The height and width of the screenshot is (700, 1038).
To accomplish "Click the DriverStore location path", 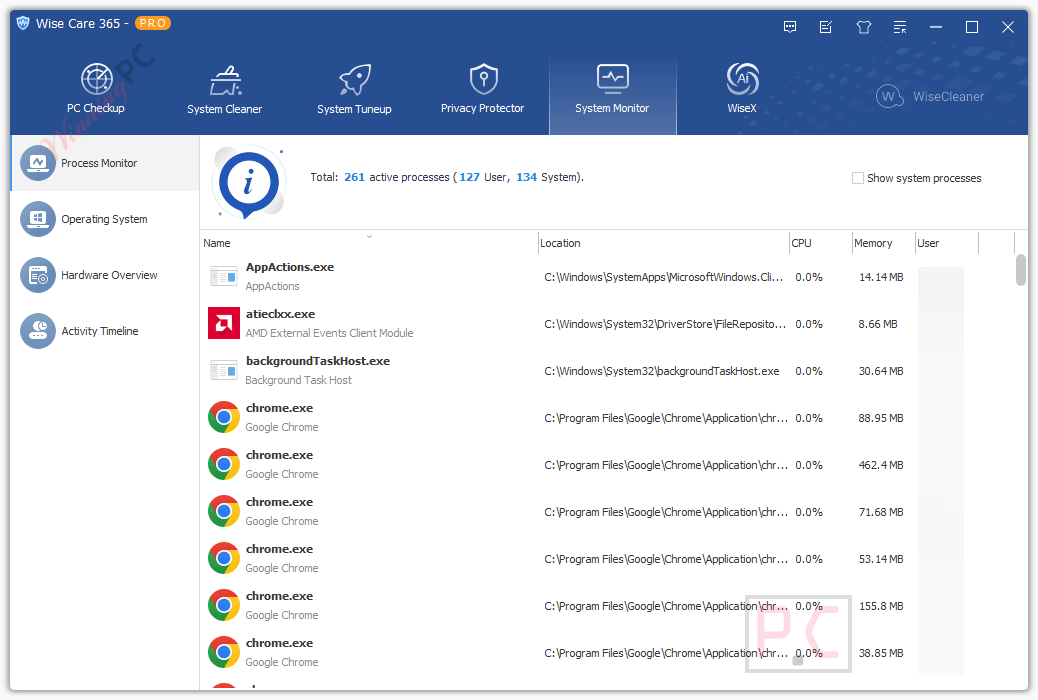I will coord(665,325).
